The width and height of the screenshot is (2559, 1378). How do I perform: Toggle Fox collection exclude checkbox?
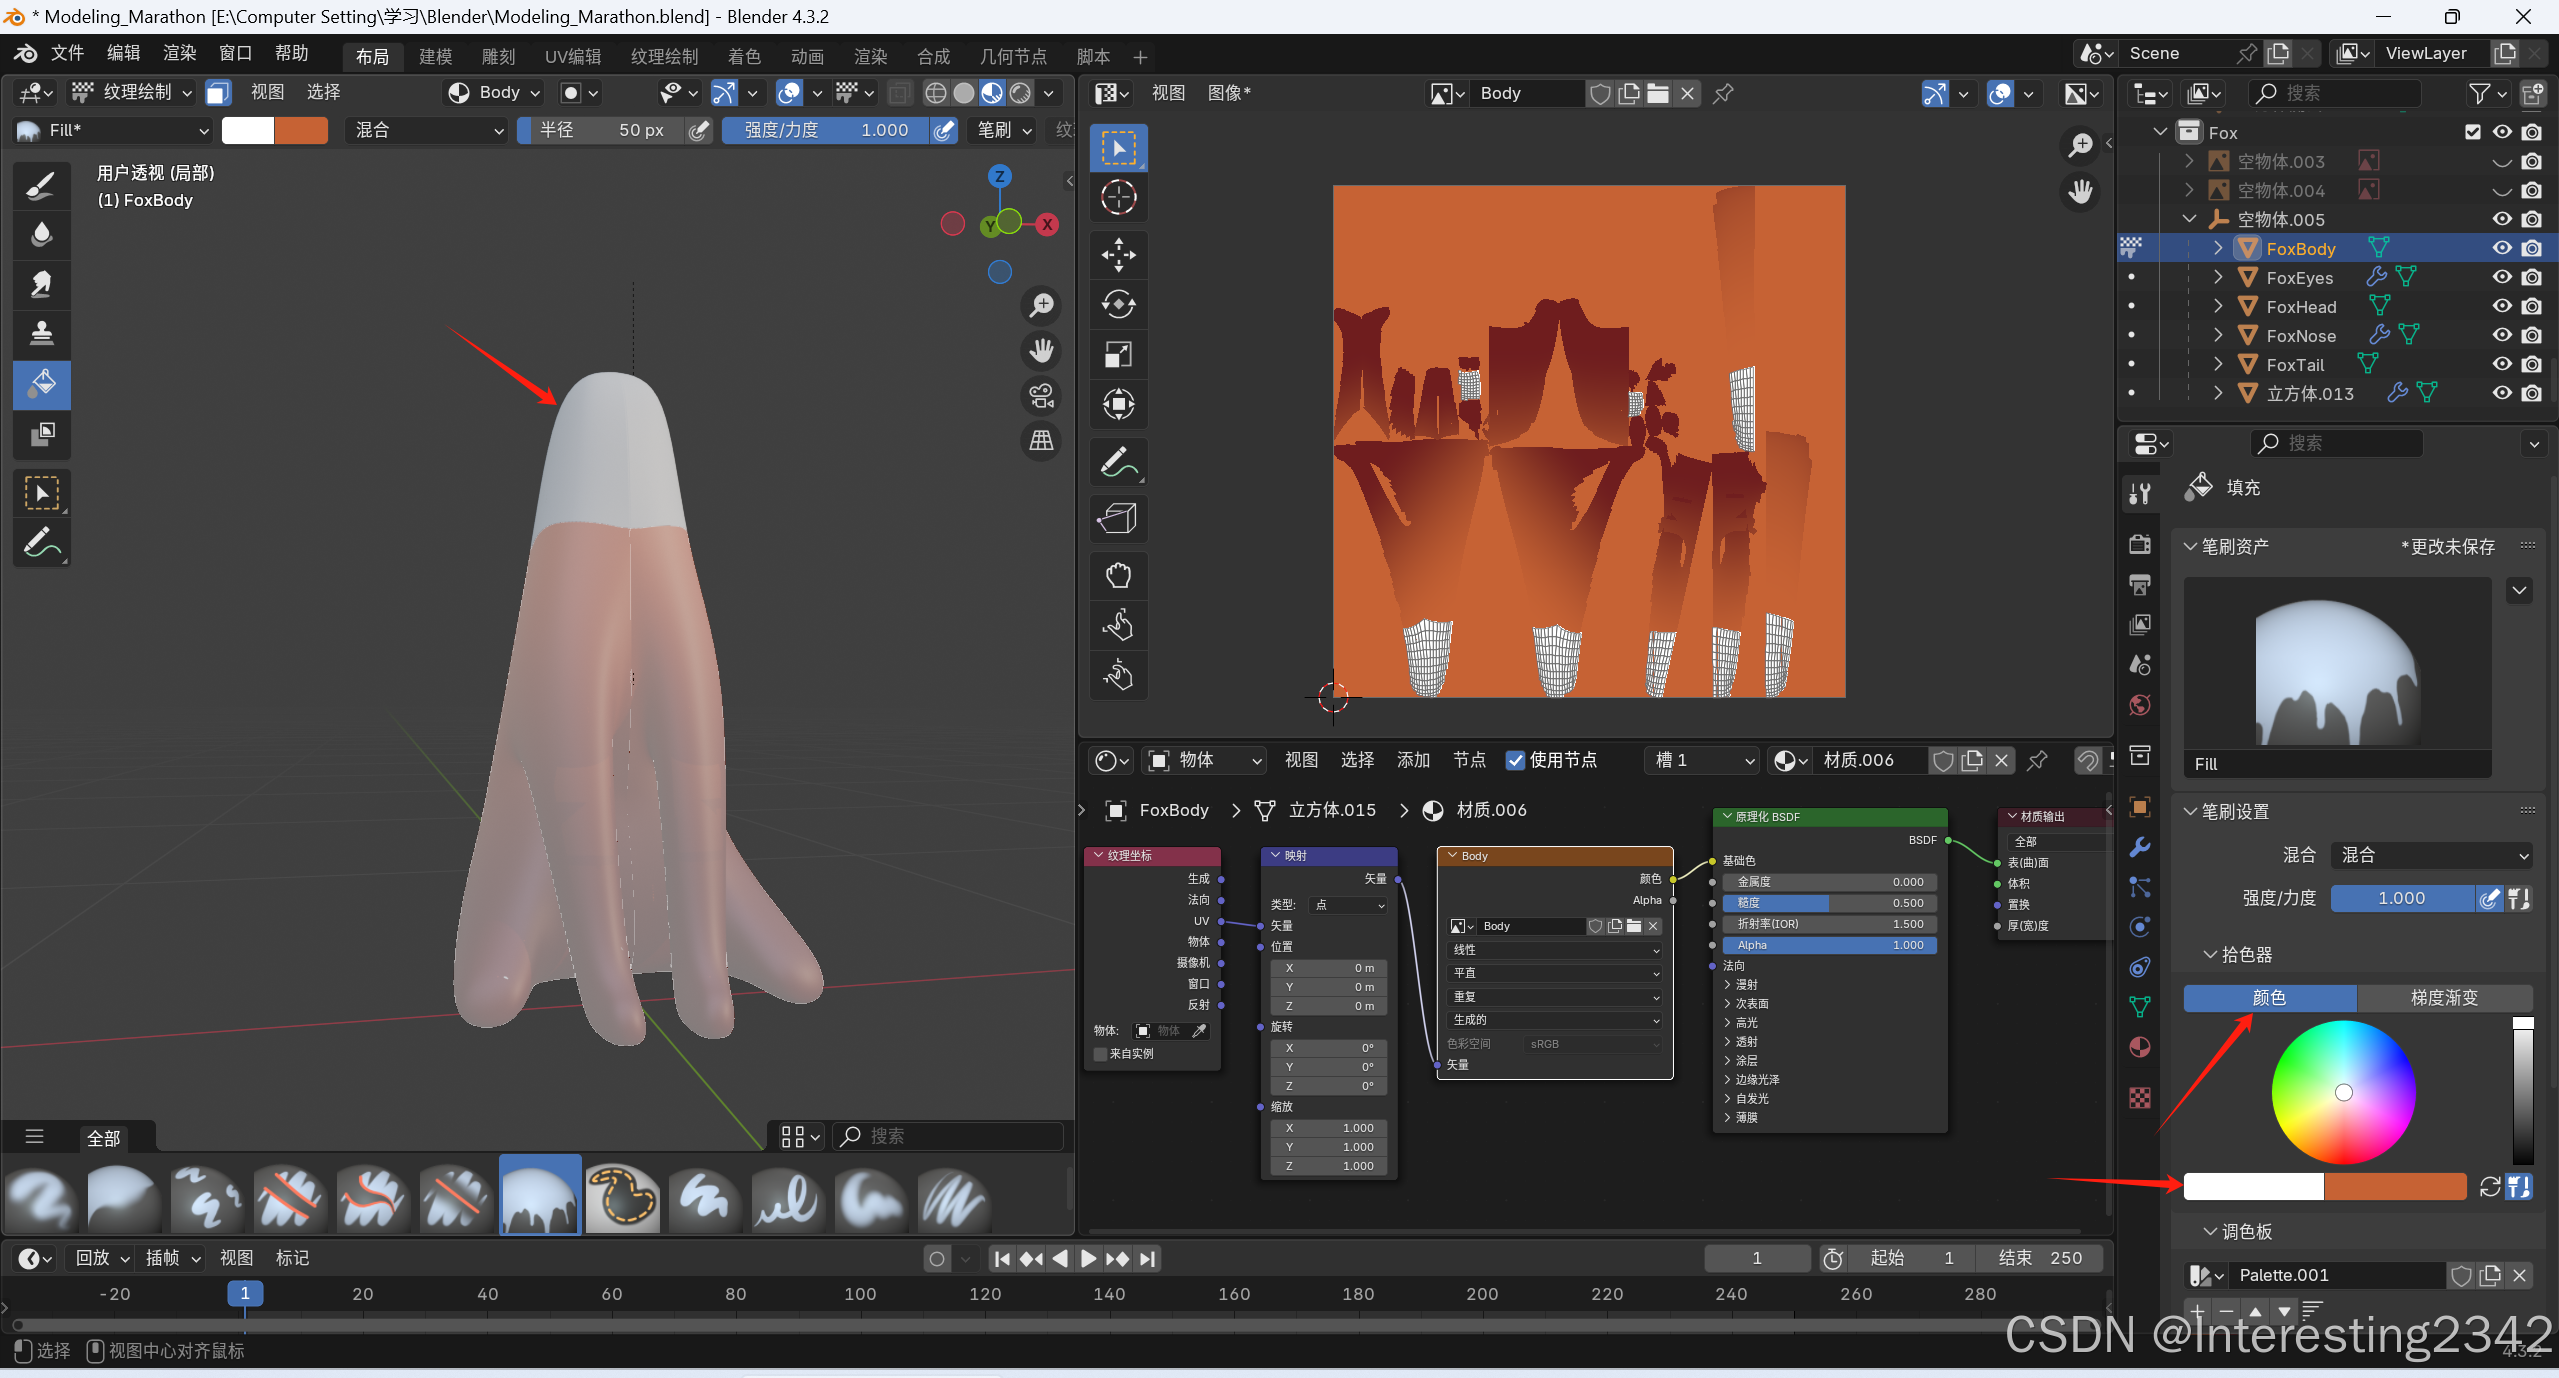pyautogui.click(x=2473, y=132)
